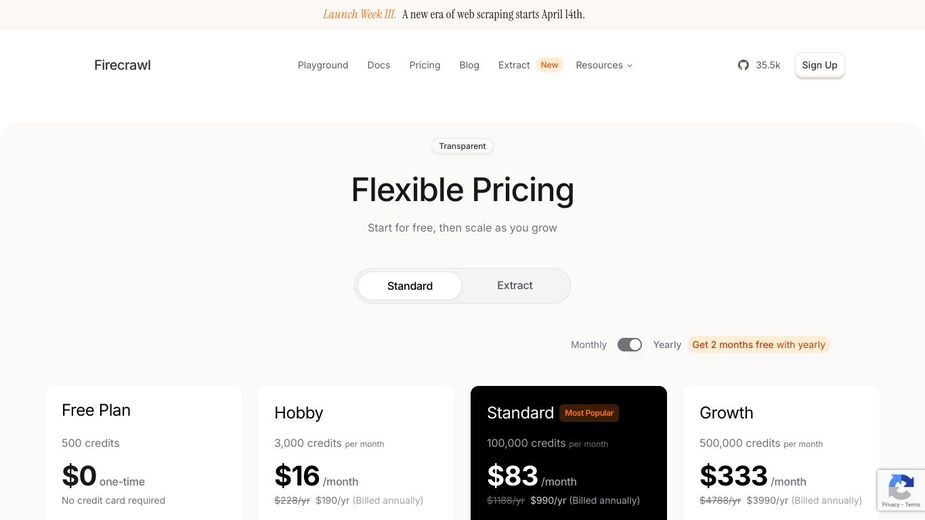Image resolution: width=925 pixels, height=520 pixels.
Task: Click the chevron next to Resources
Action: [x=629, y=66]
